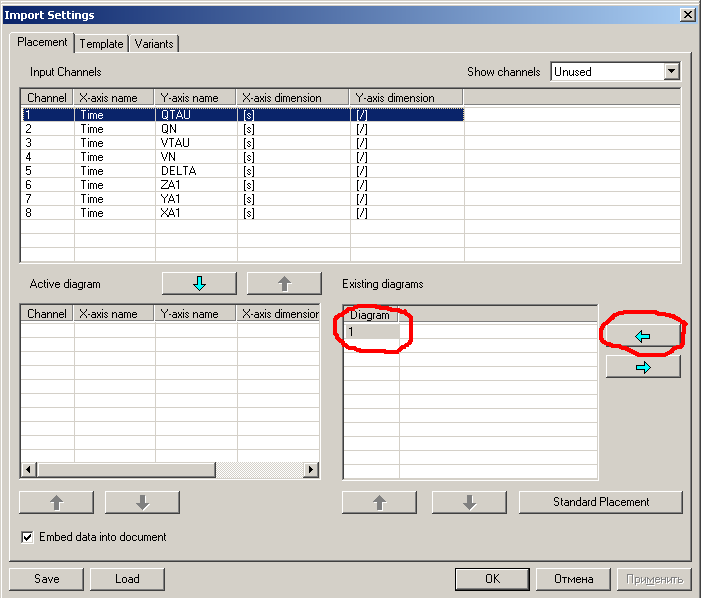This screenshot has width=701, height=598.
Task: Click the cyan left arrow next to Existing diagrams
Action: tap(643, 336)
